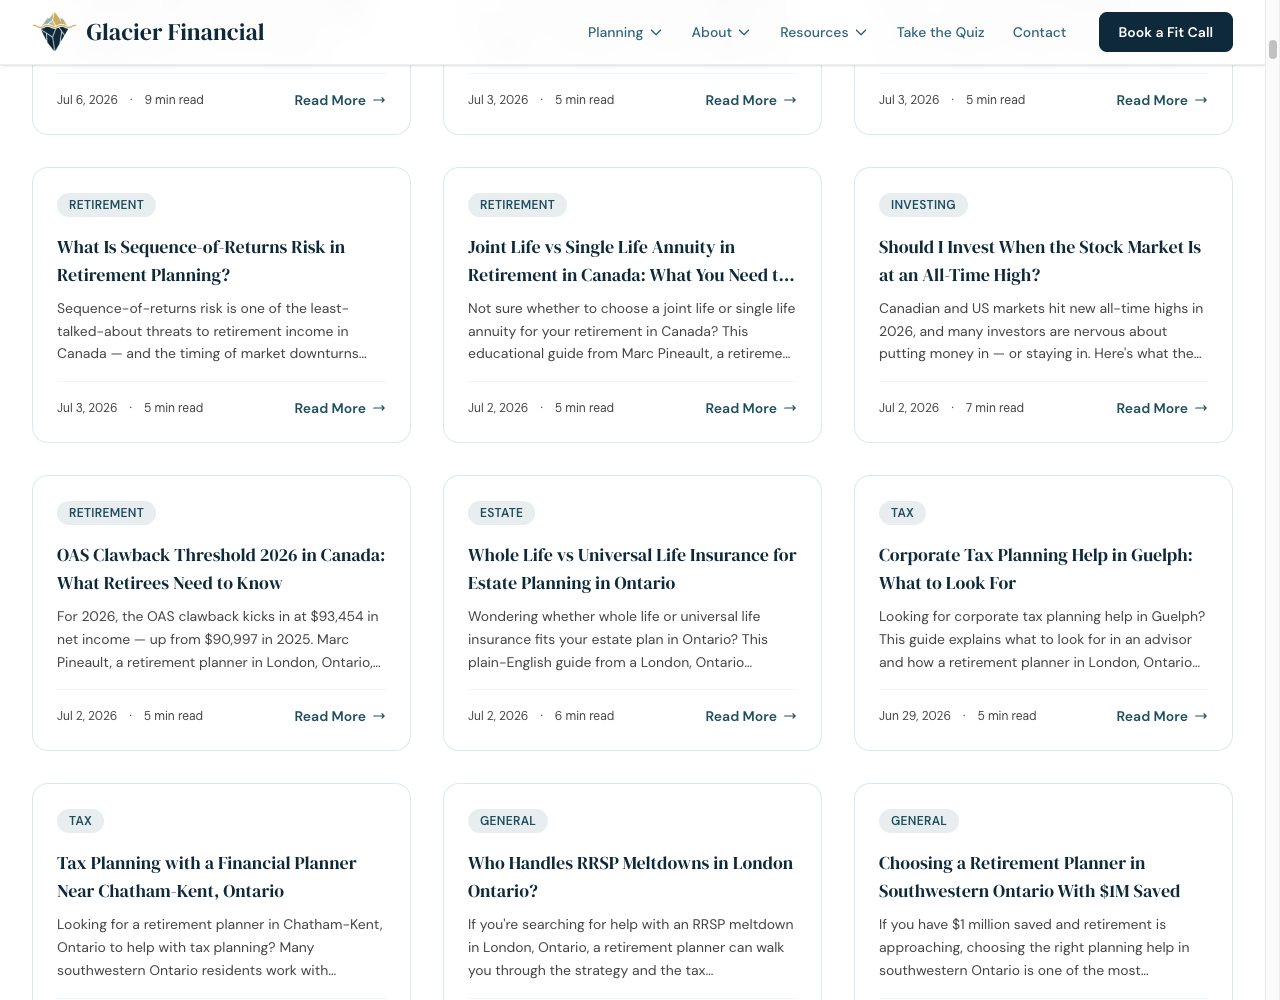Click the Glacier Financial mountain logo icon
Screen dimensions: 1280x1000
[54, 32]
